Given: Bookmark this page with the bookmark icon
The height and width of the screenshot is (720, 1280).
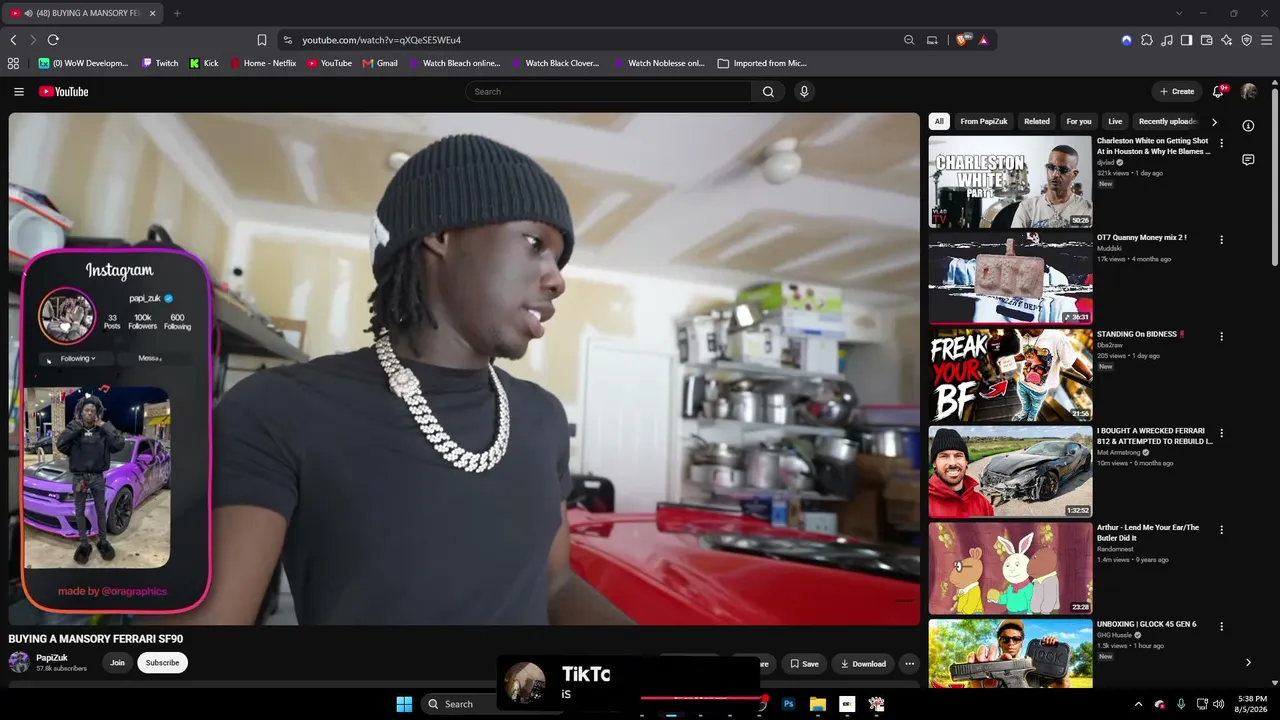Looking at the screenshot, I should click(262, 40).
